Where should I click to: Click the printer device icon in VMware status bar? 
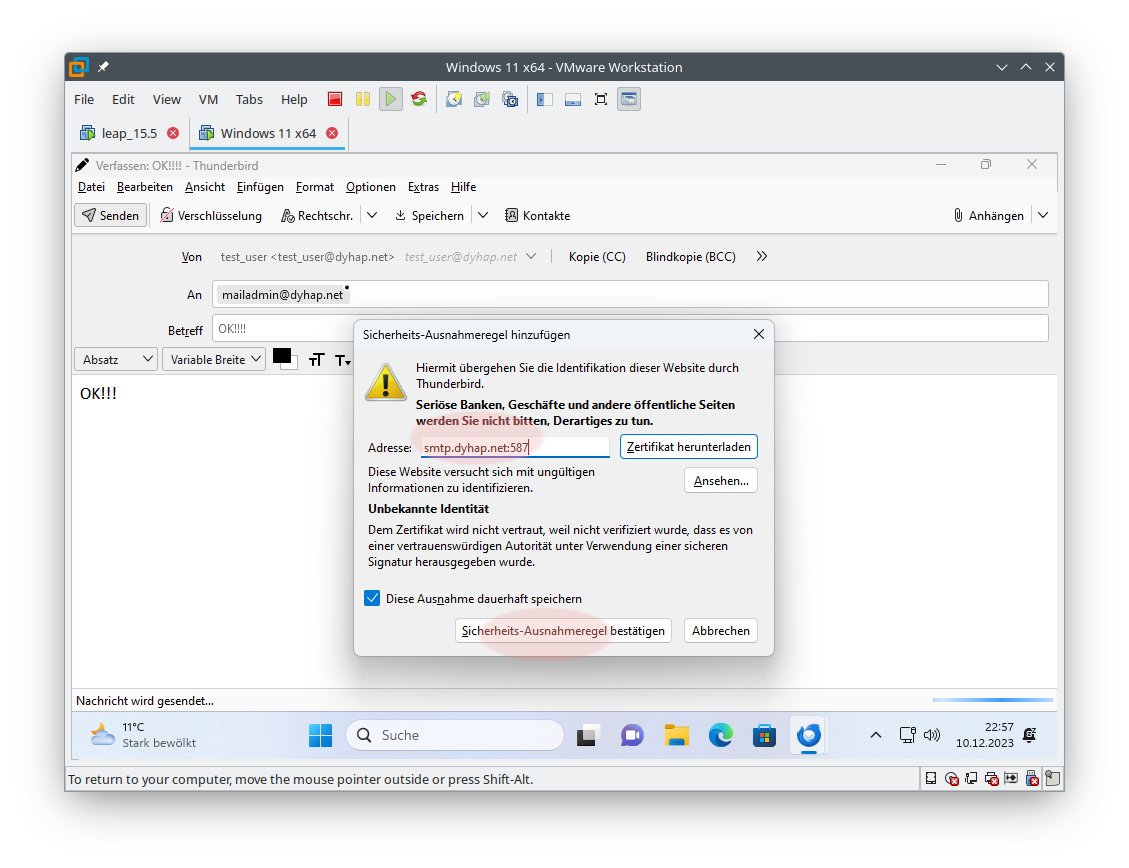click(991, 778)
